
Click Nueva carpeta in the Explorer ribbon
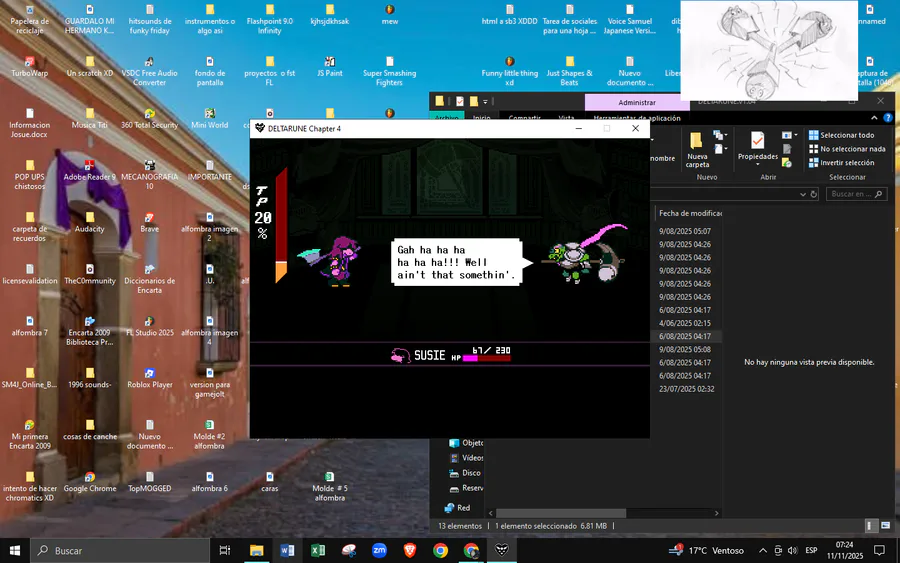click(697, 150)
